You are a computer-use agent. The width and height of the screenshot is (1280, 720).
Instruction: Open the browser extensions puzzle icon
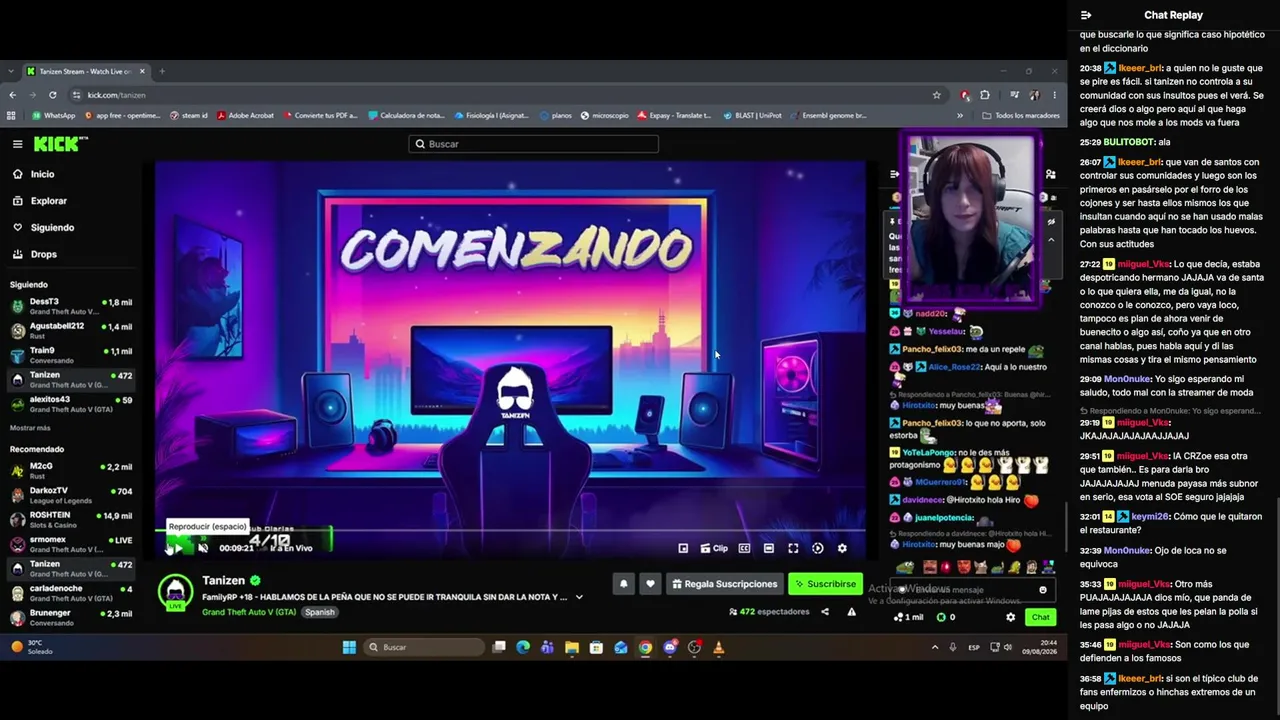pyautogui.click(x=985, y=95)
